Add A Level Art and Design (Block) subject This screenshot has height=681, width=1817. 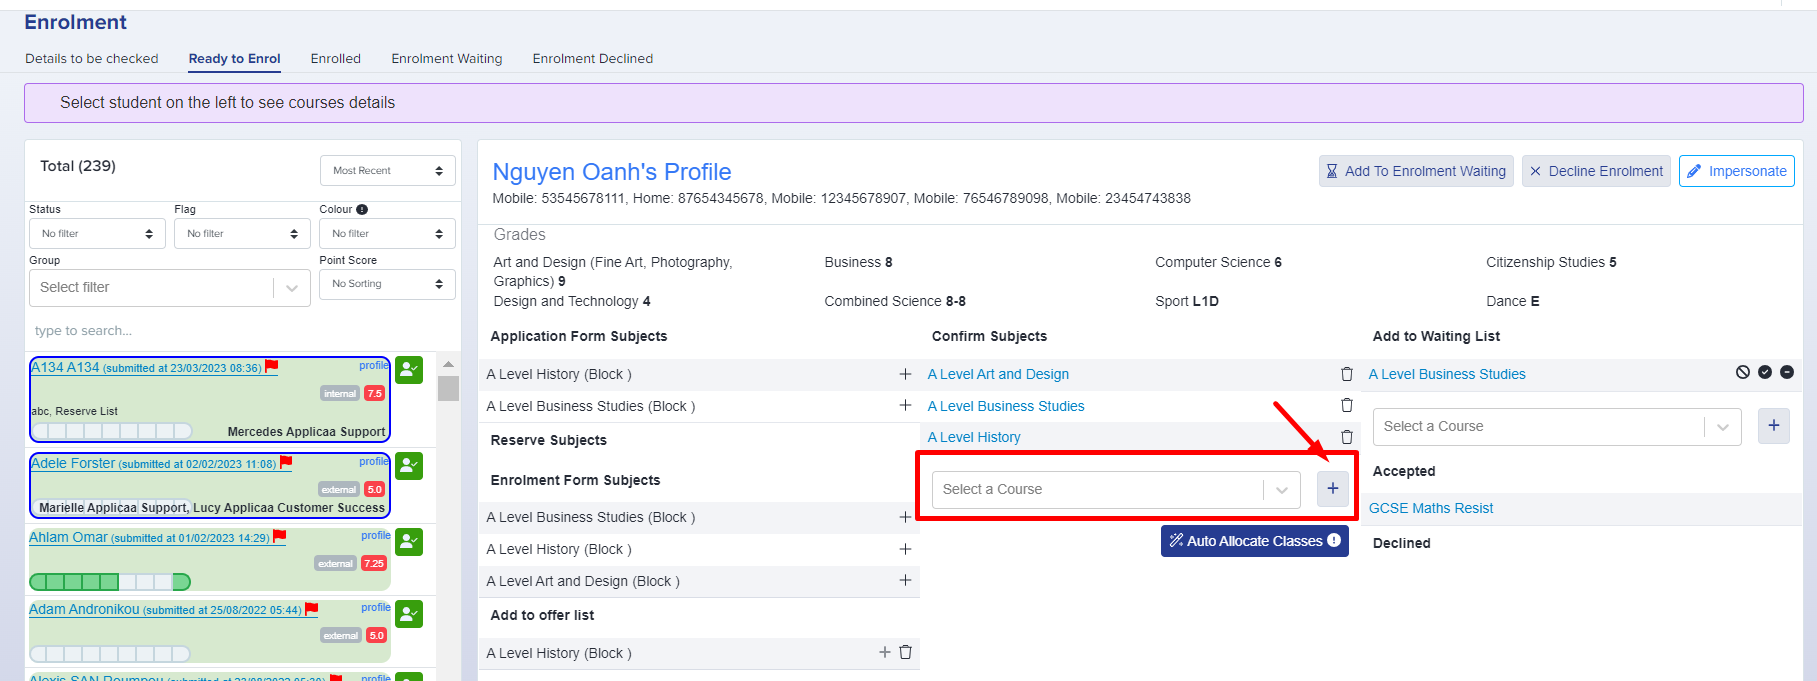coord(905,580)
